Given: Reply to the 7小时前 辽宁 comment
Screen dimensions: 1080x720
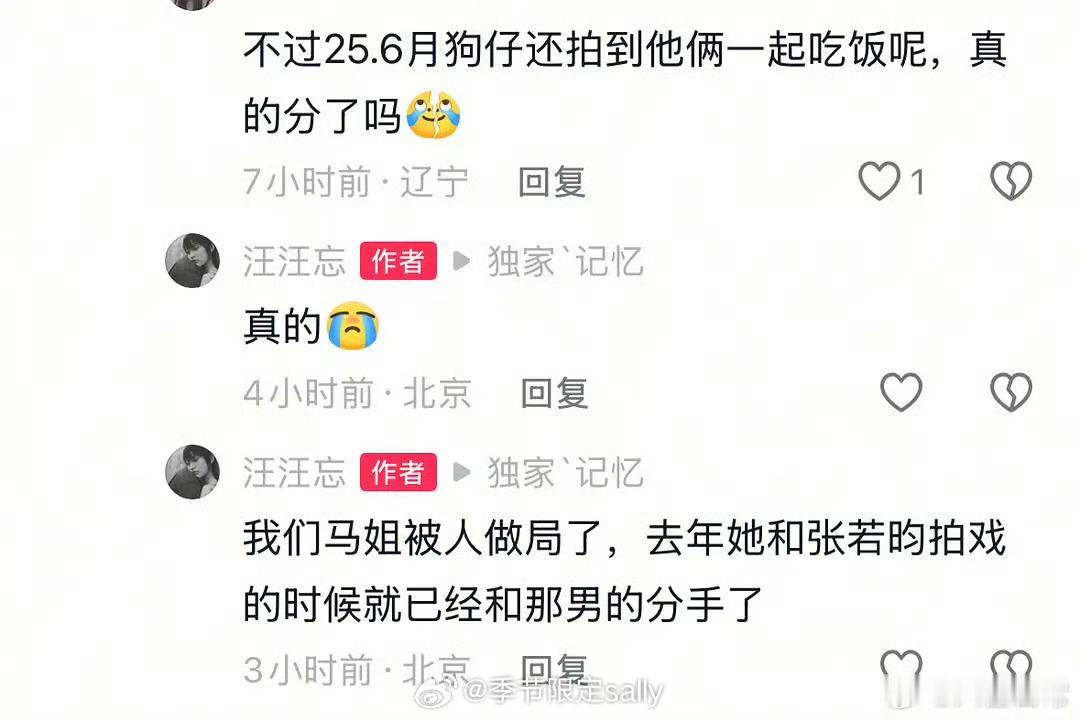Looking at the screenshot, I should click(552, 183).
